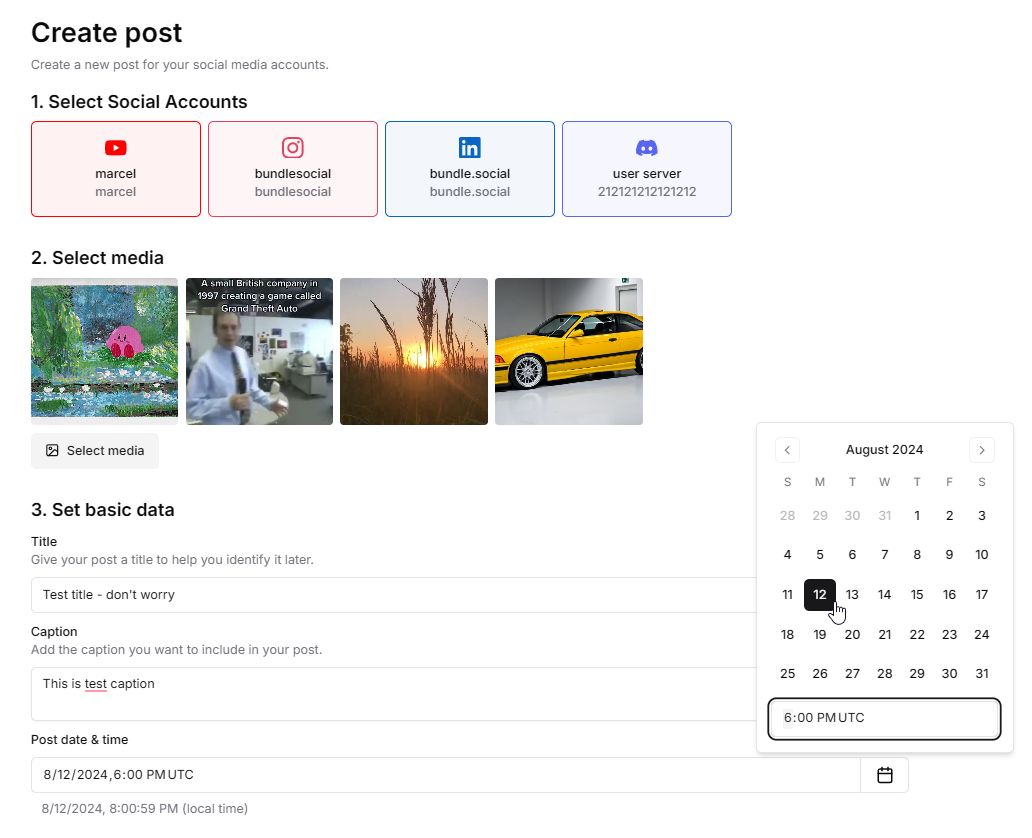Focus the Title input field
The width and height of the screenshot is (1032, 838).
(394, 595)
